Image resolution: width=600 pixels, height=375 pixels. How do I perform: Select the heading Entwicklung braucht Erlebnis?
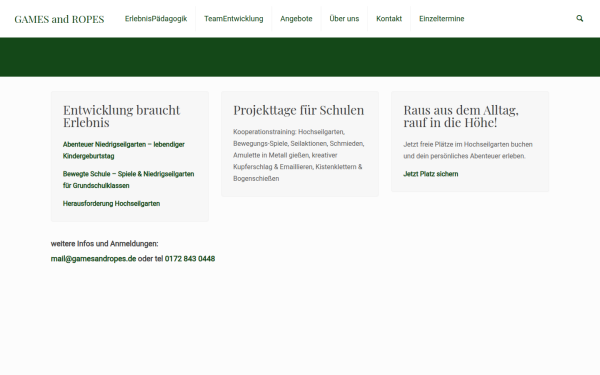[121, 116]
